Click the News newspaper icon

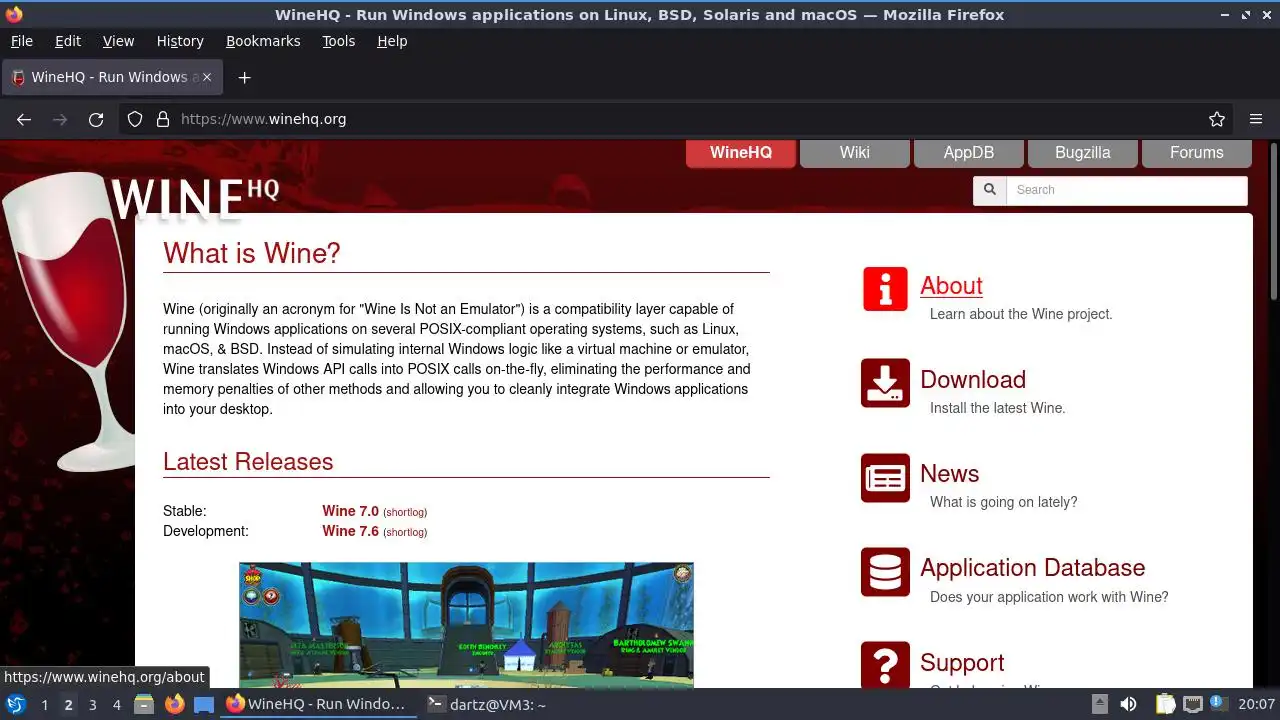coord(885,478)
